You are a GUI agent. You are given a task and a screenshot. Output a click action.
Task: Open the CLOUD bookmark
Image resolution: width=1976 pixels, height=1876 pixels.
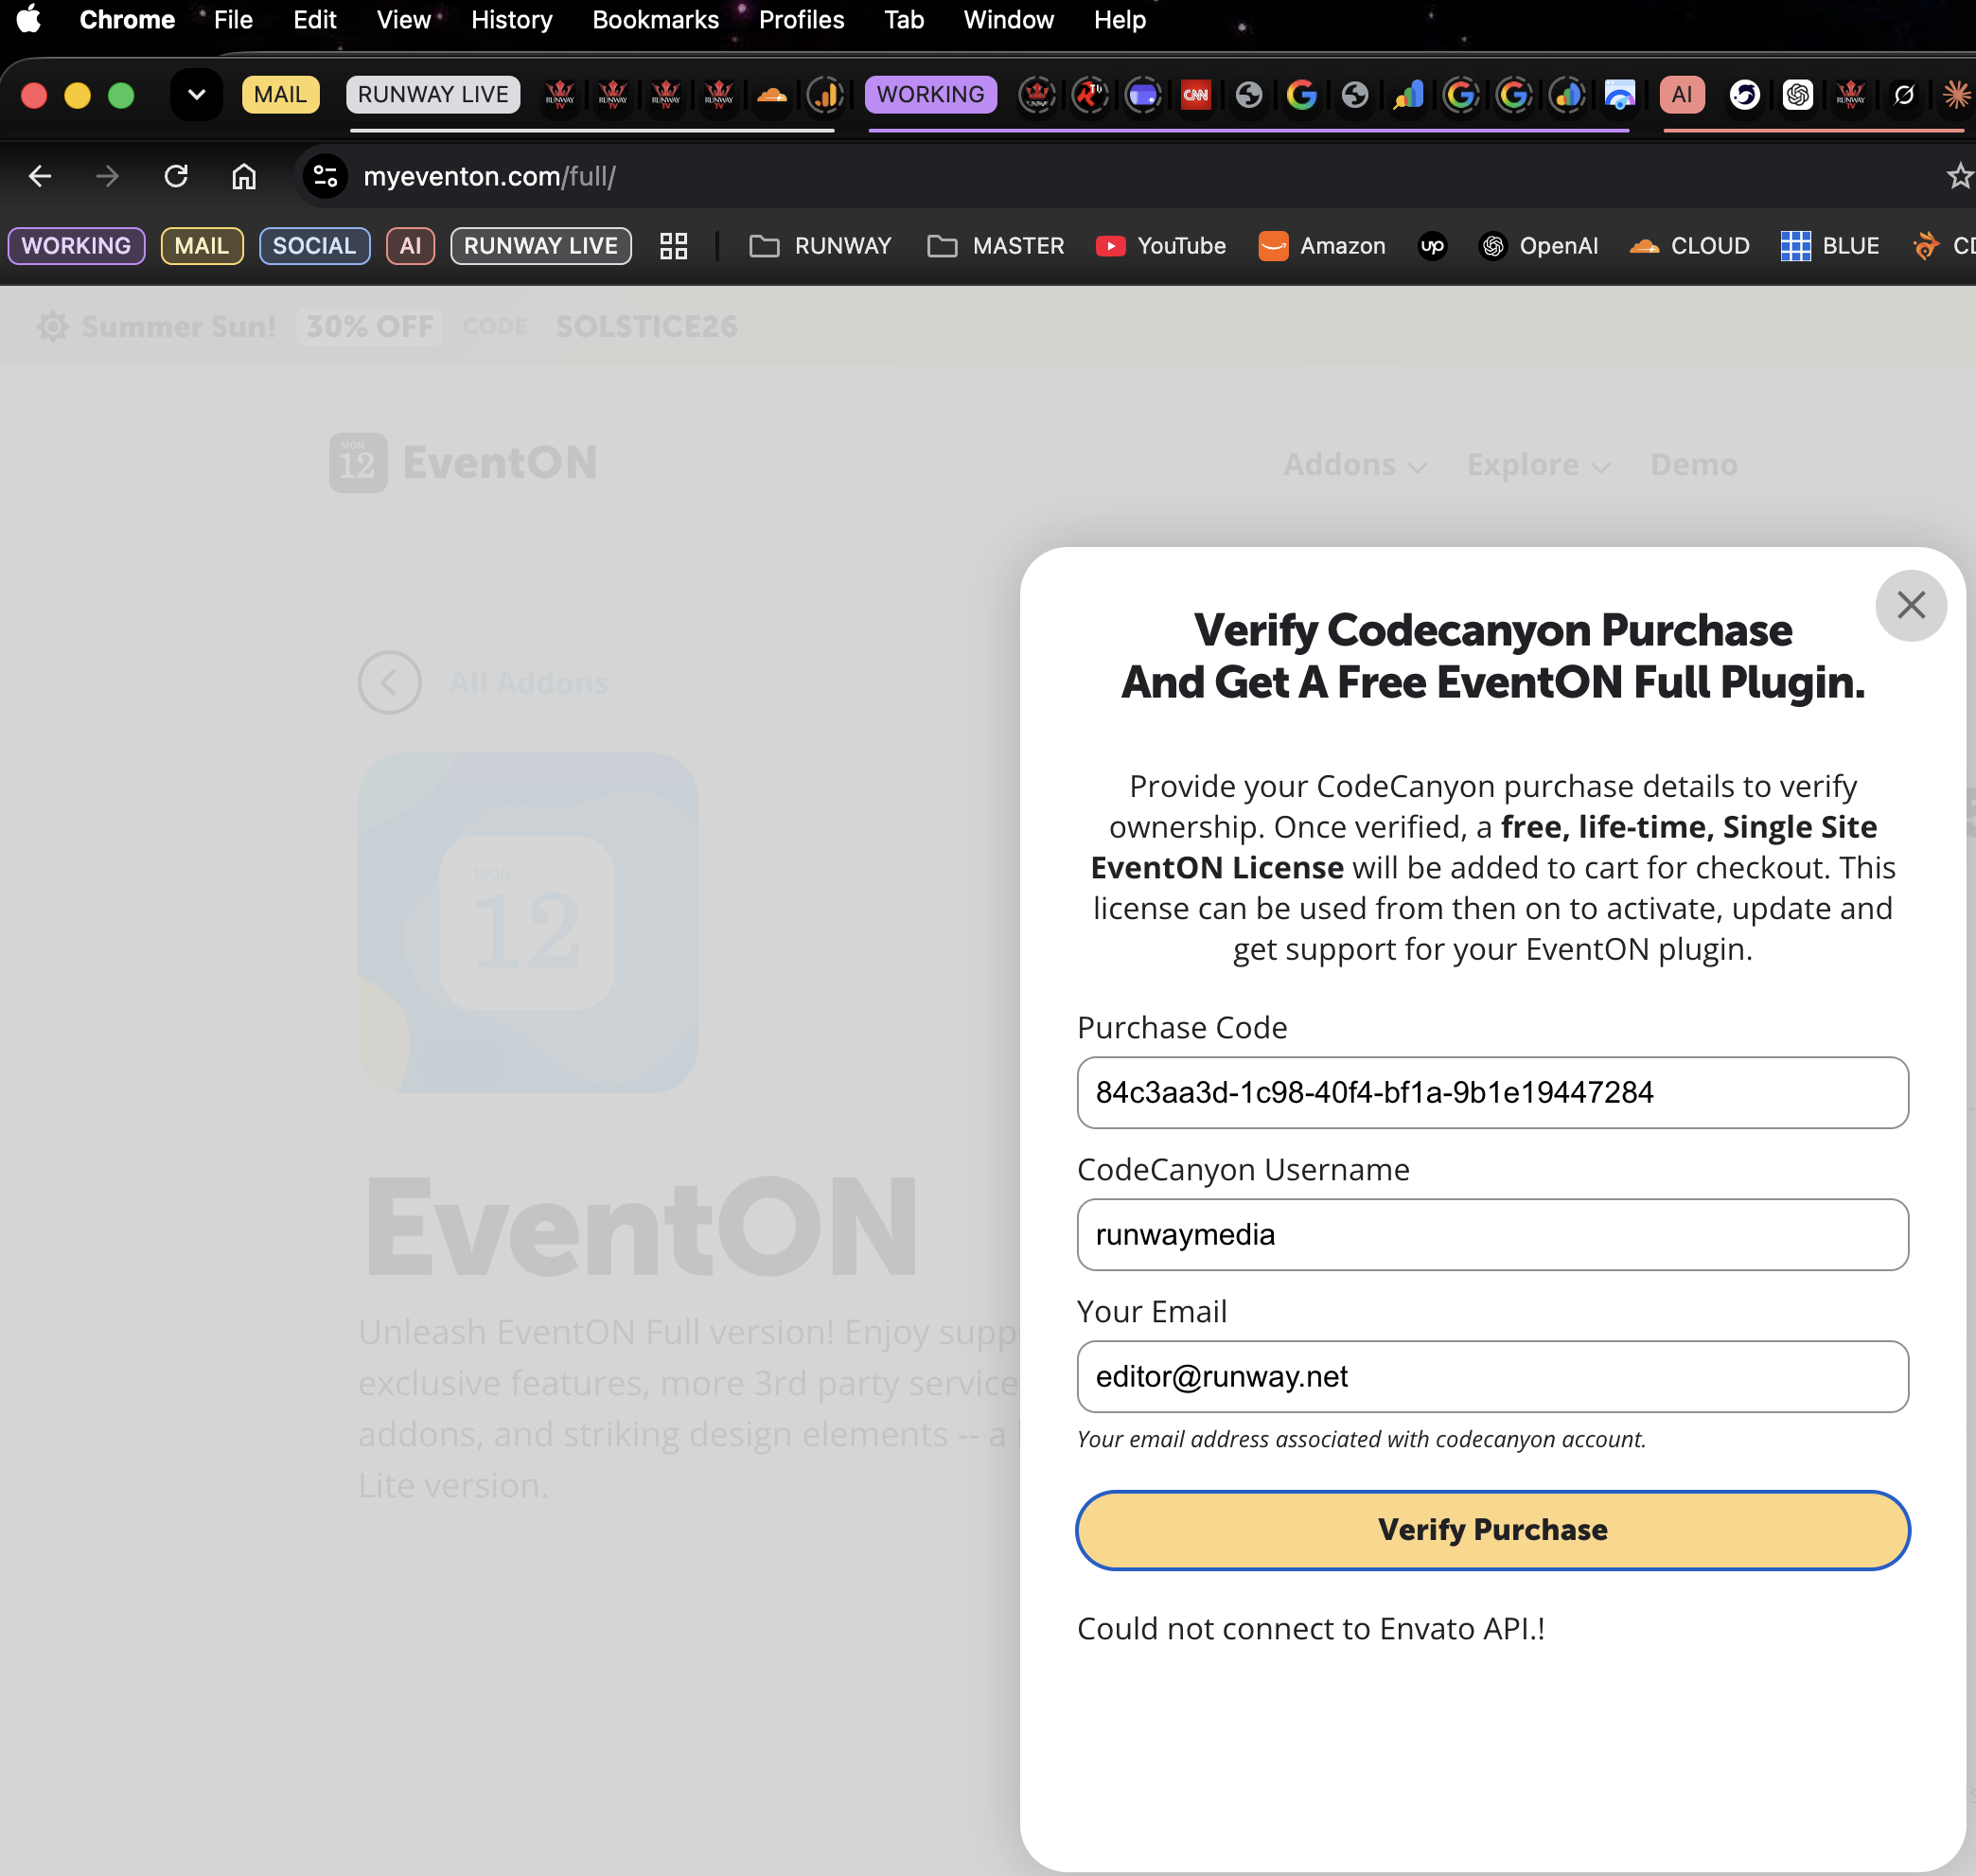(1689, 246)
